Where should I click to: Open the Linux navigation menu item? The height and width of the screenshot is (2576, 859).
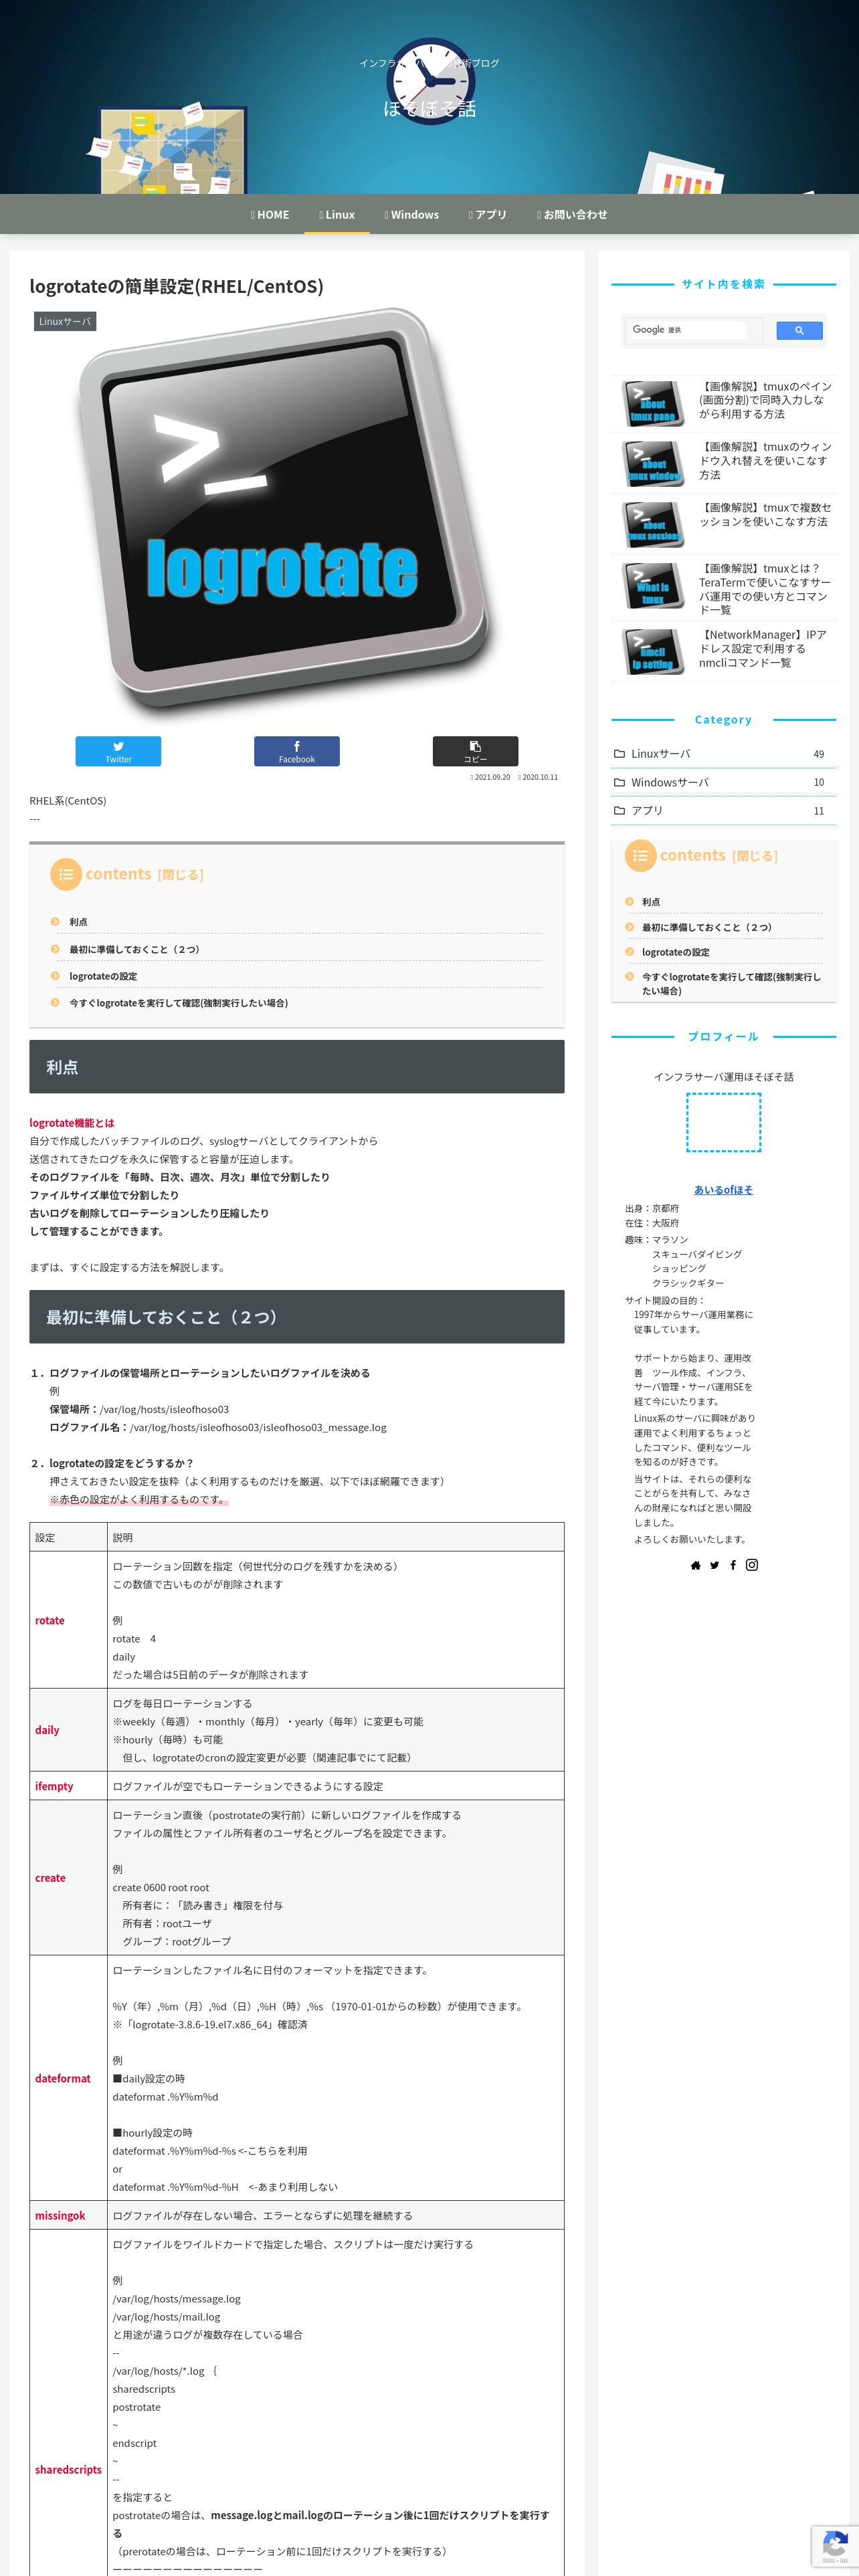coord(337,214)
